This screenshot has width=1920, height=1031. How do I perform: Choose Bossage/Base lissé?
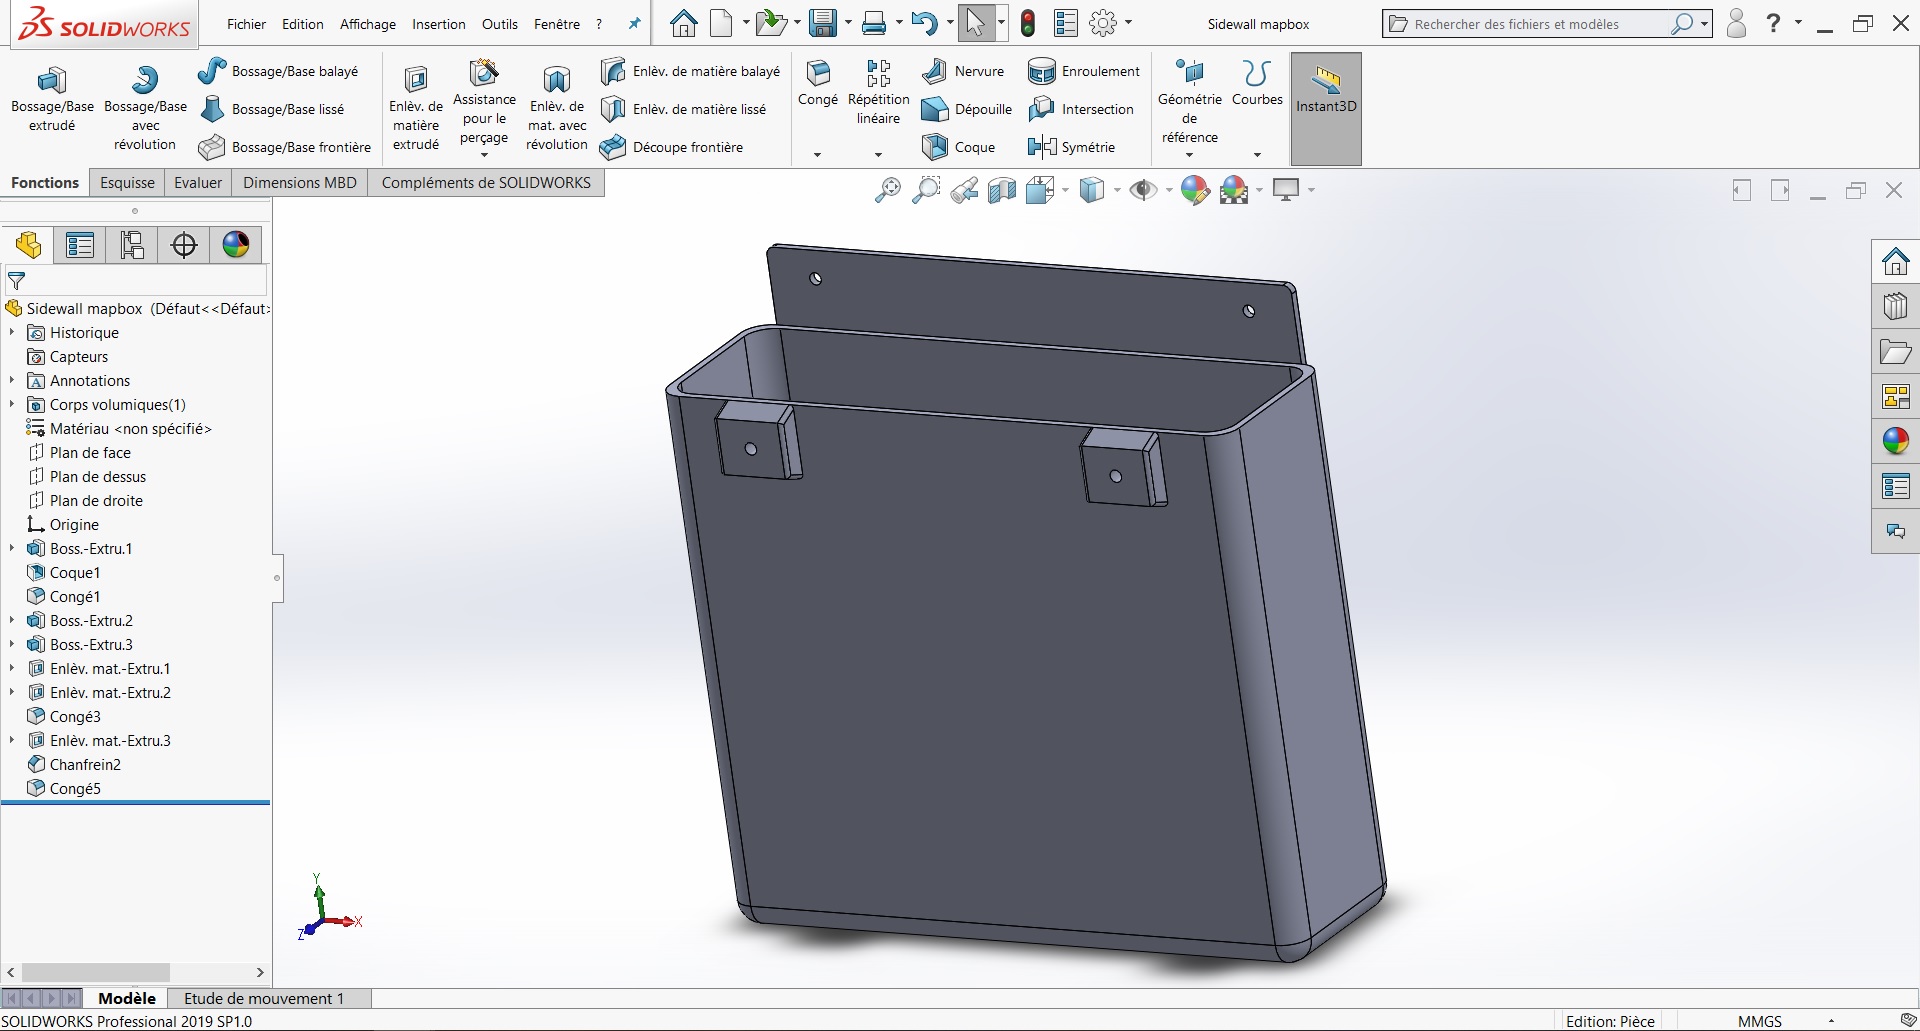(x=271, y=109)
